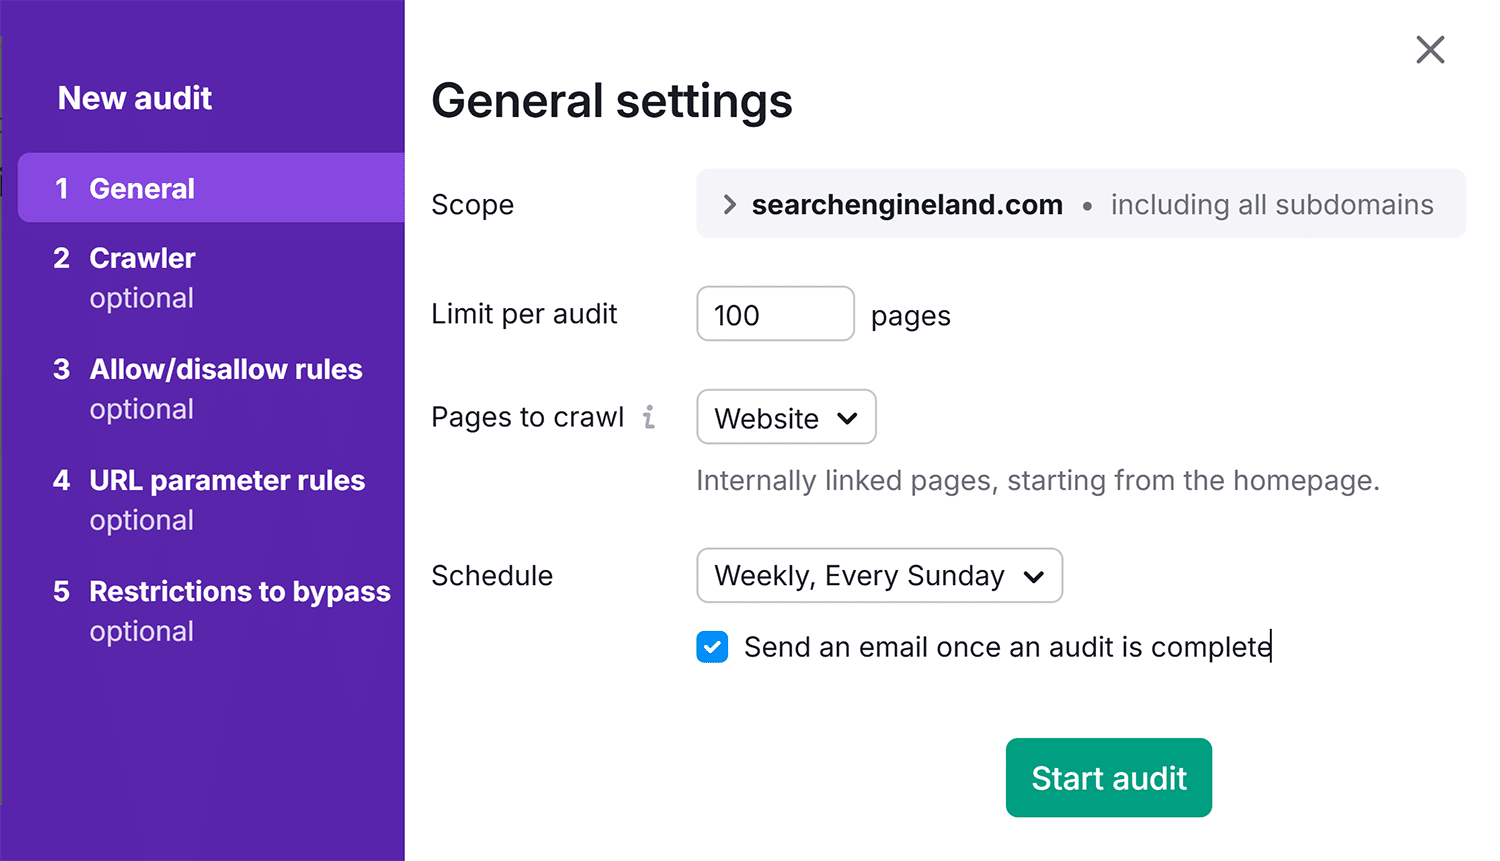Viewport: 1500px width, 861px height.
Task: Click the 'Send an email once an audit is complete' label
Action: pos(1008,647)
